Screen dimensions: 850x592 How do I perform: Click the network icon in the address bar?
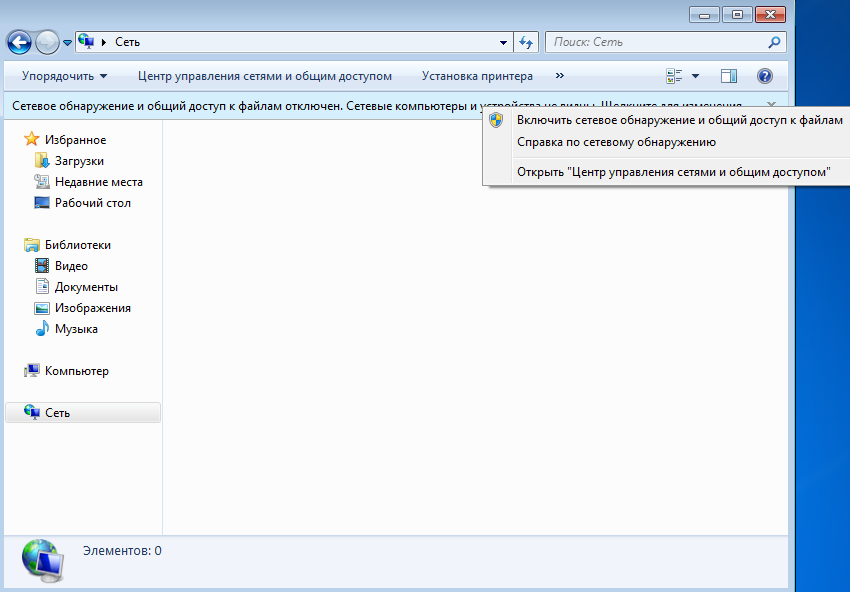tap(86, 42)
